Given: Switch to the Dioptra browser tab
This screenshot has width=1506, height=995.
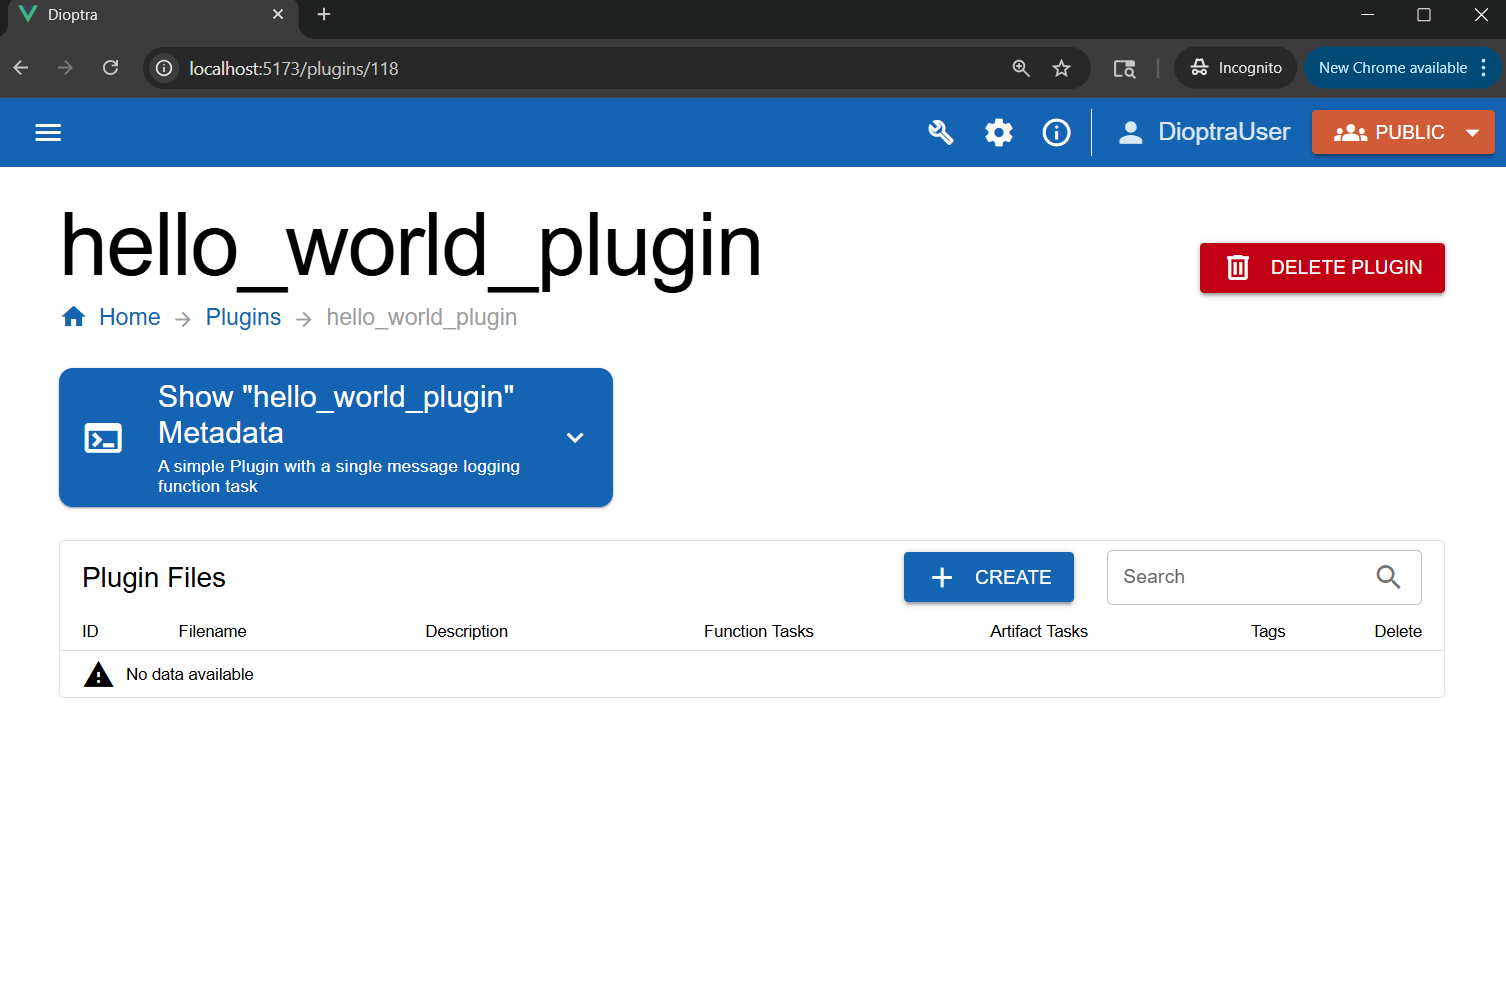Looking at the screenshot, I should (140, 15).
